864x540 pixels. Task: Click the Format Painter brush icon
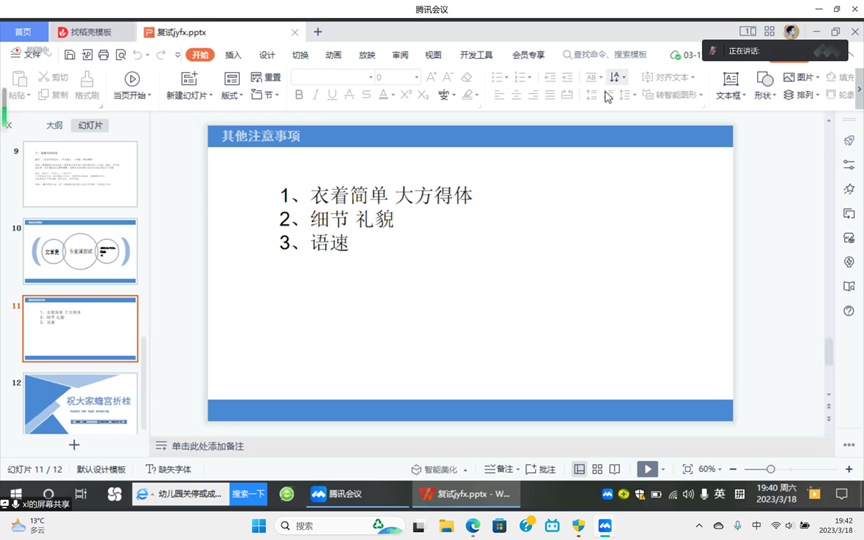point(87,79)
